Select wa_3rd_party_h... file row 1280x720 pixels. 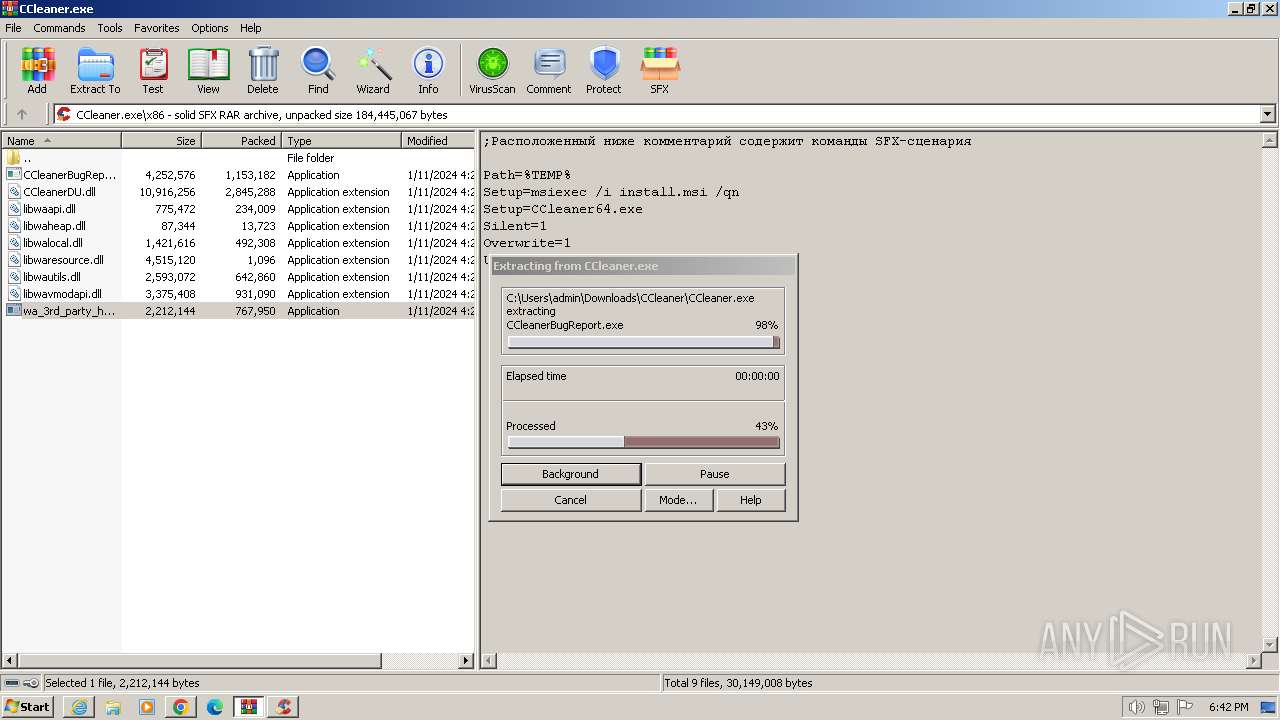[x=238, y=311]
